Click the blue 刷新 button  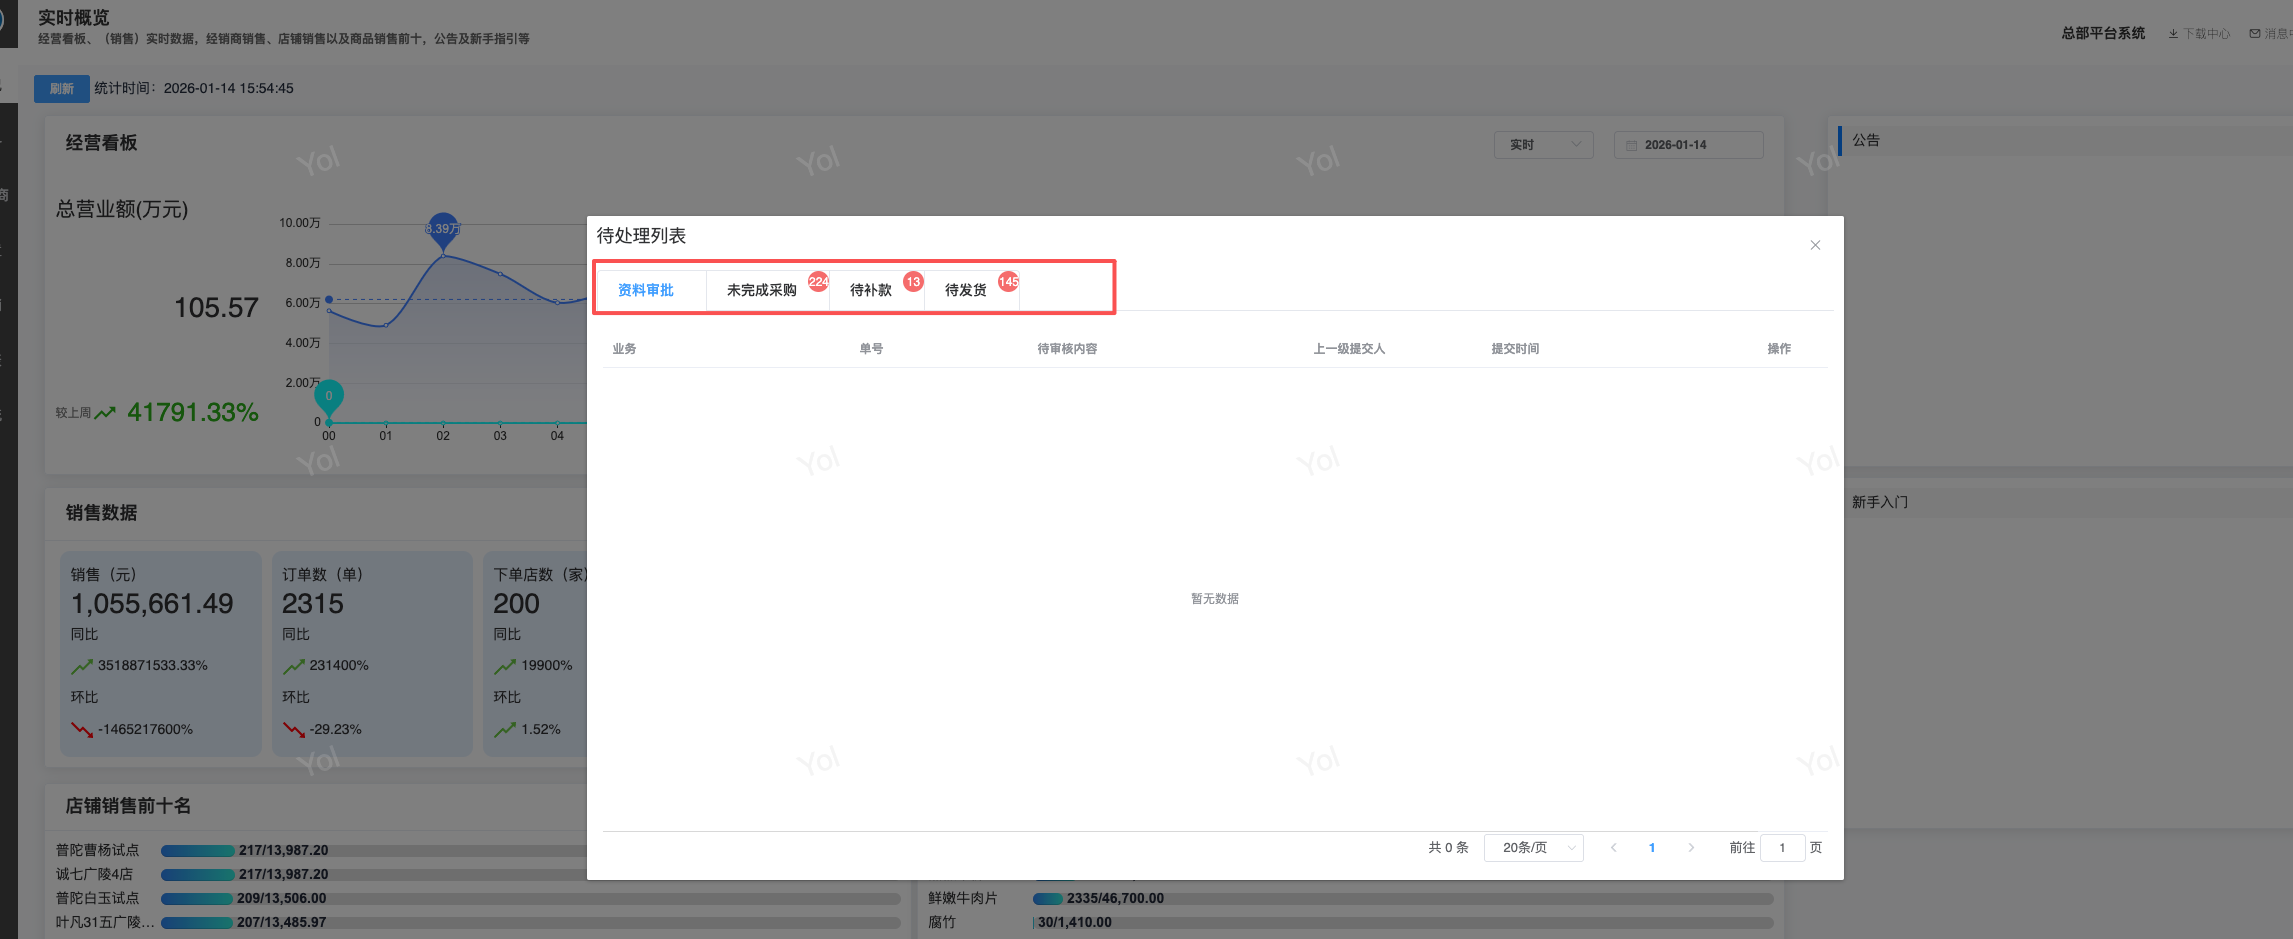[x=62, y=88]
